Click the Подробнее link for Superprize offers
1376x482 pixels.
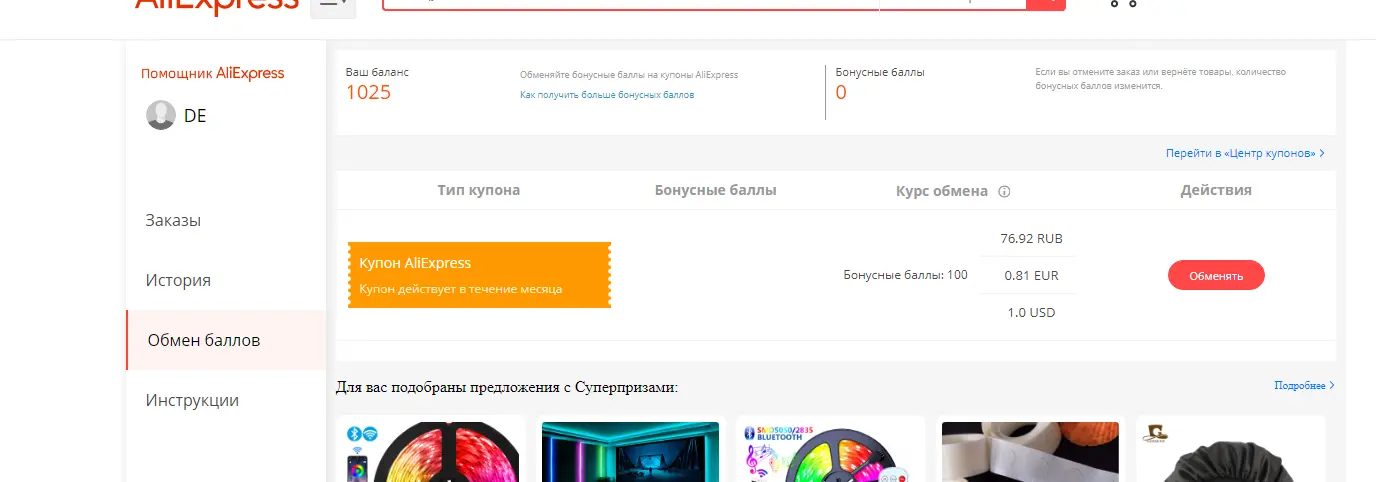(x=1304, y=385)
